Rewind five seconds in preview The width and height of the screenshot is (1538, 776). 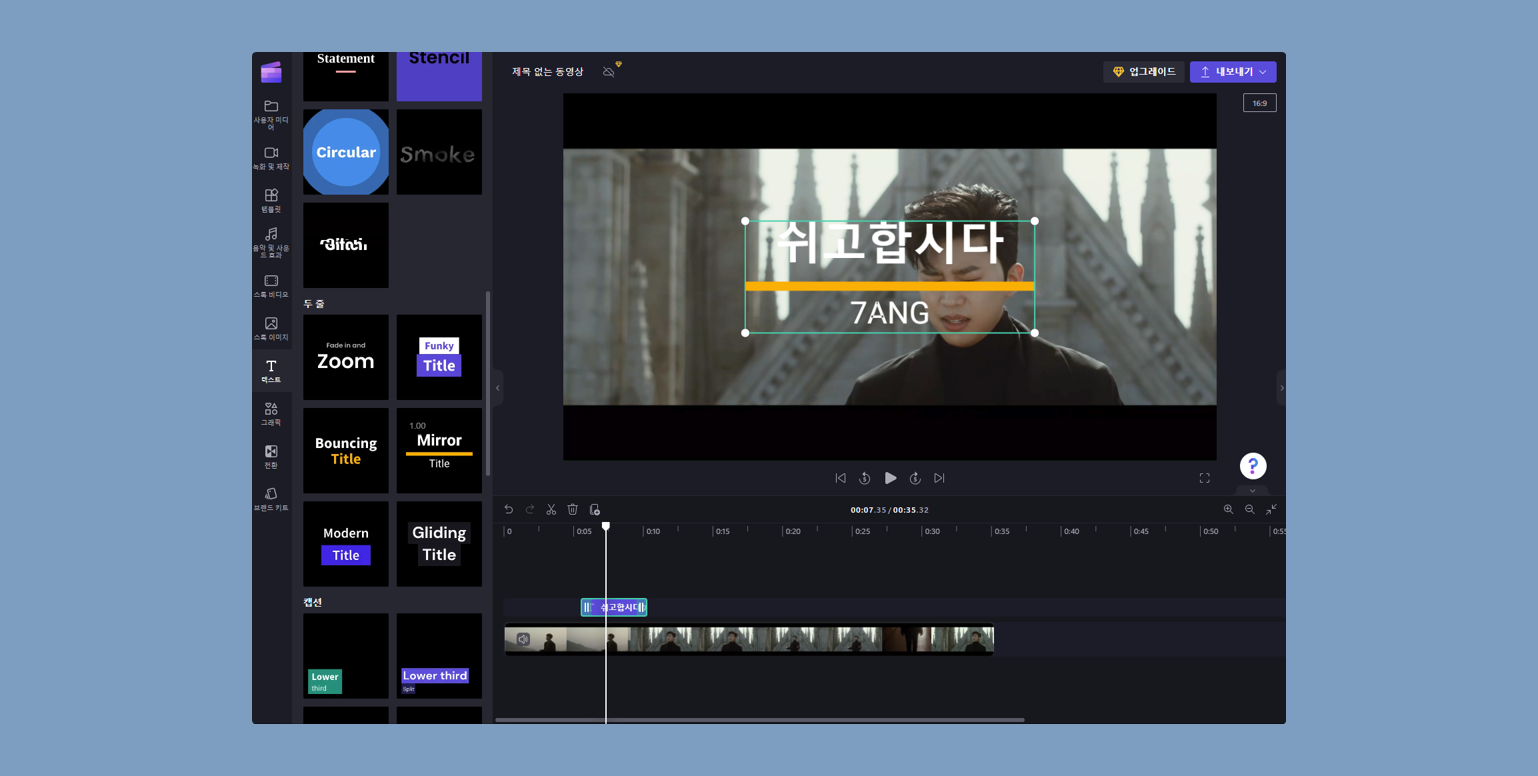pos(865,478)
